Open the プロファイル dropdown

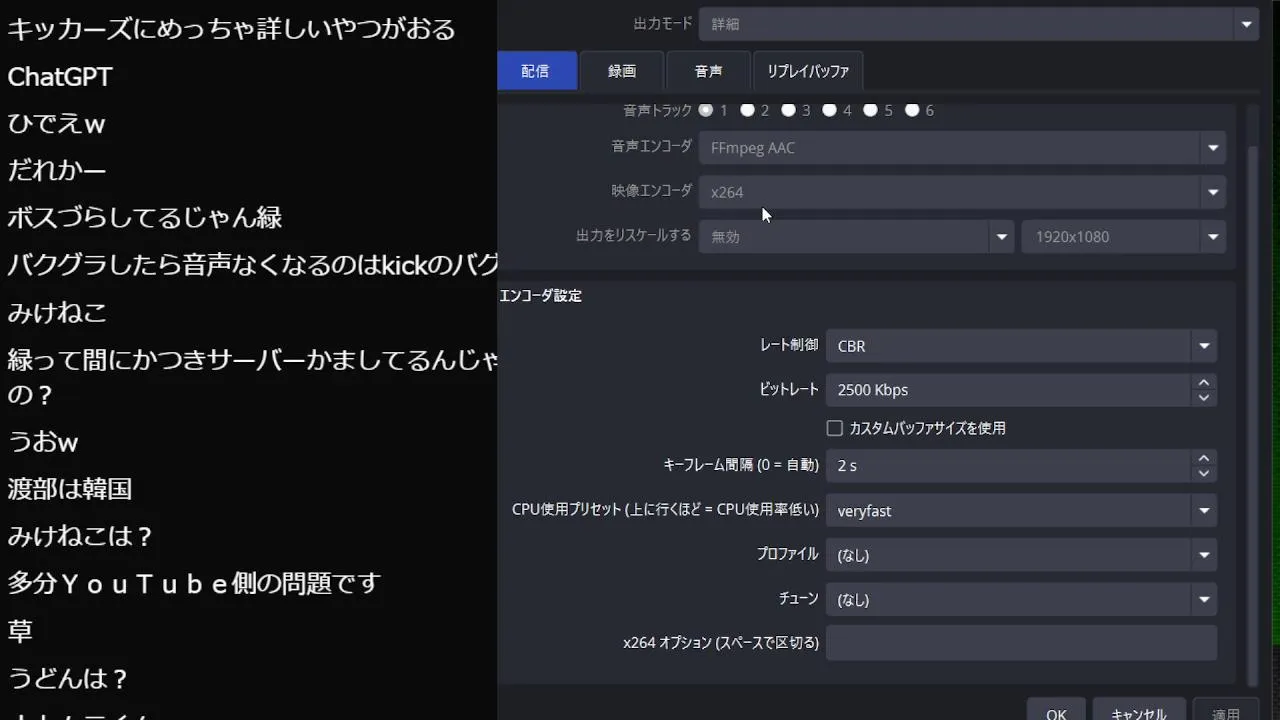(x=1021, y=555)
